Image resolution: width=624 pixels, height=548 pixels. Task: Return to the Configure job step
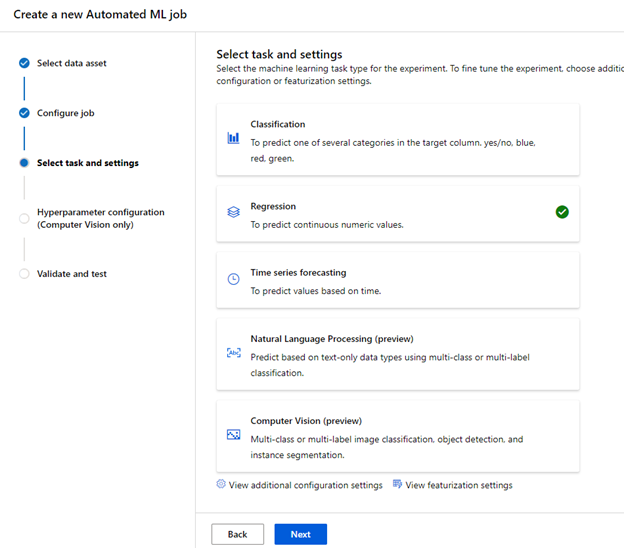[65, 113]
